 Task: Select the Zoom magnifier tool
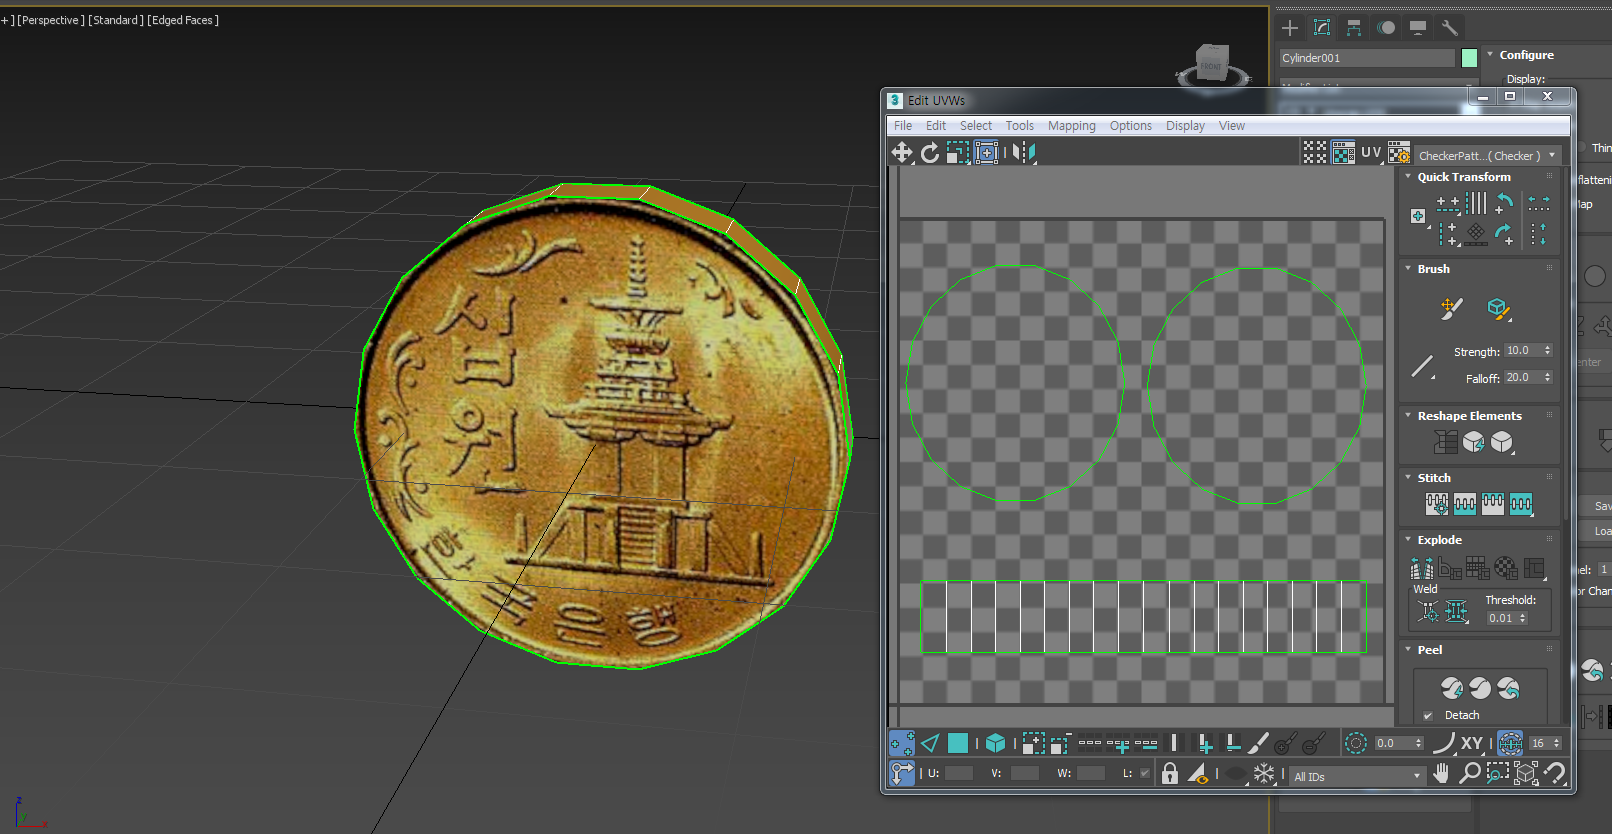click(1469, 774)
